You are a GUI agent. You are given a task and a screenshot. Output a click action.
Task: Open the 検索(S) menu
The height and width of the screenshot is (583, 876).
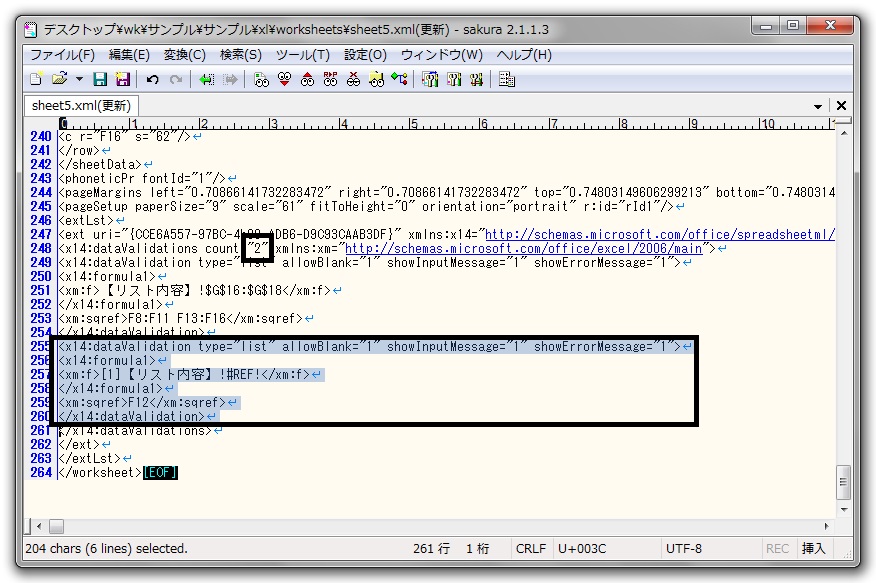tap(241, 55)
